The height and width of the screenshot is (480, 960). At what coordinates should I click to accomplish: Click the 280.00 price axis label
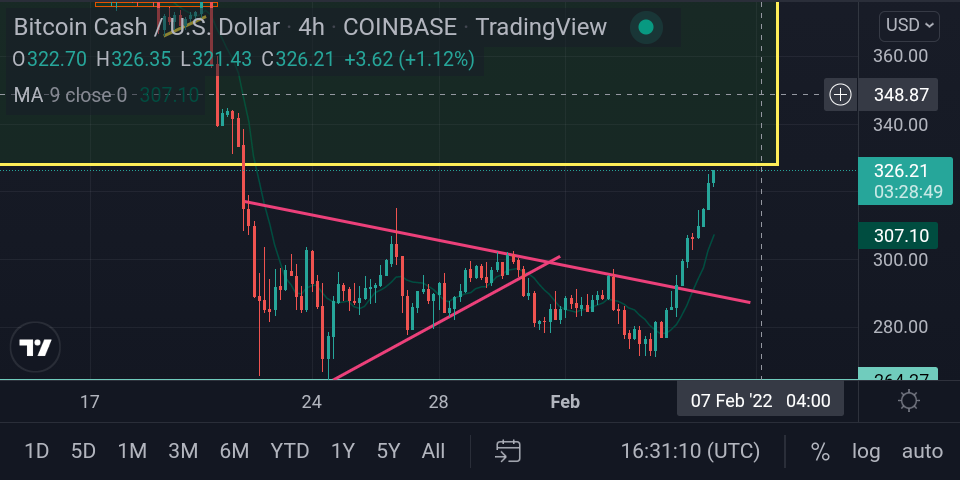(x=900, y=327)
